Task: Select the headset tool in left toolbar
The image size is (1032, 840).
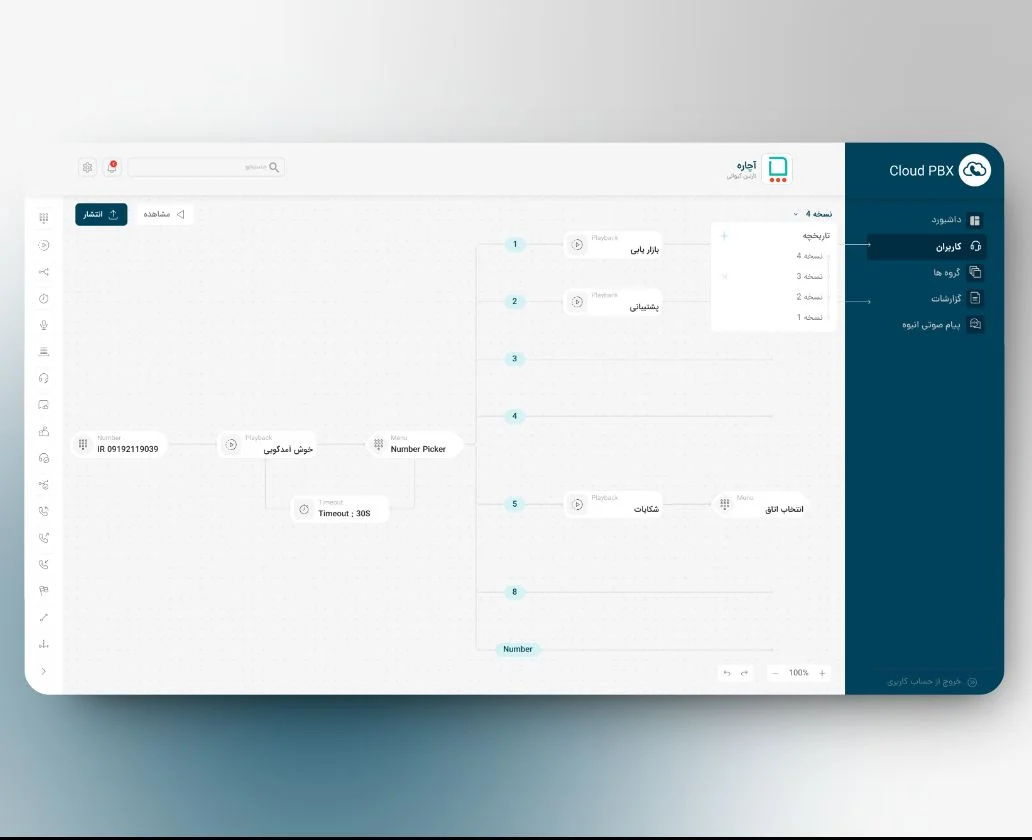Action: tap(44, 378)
